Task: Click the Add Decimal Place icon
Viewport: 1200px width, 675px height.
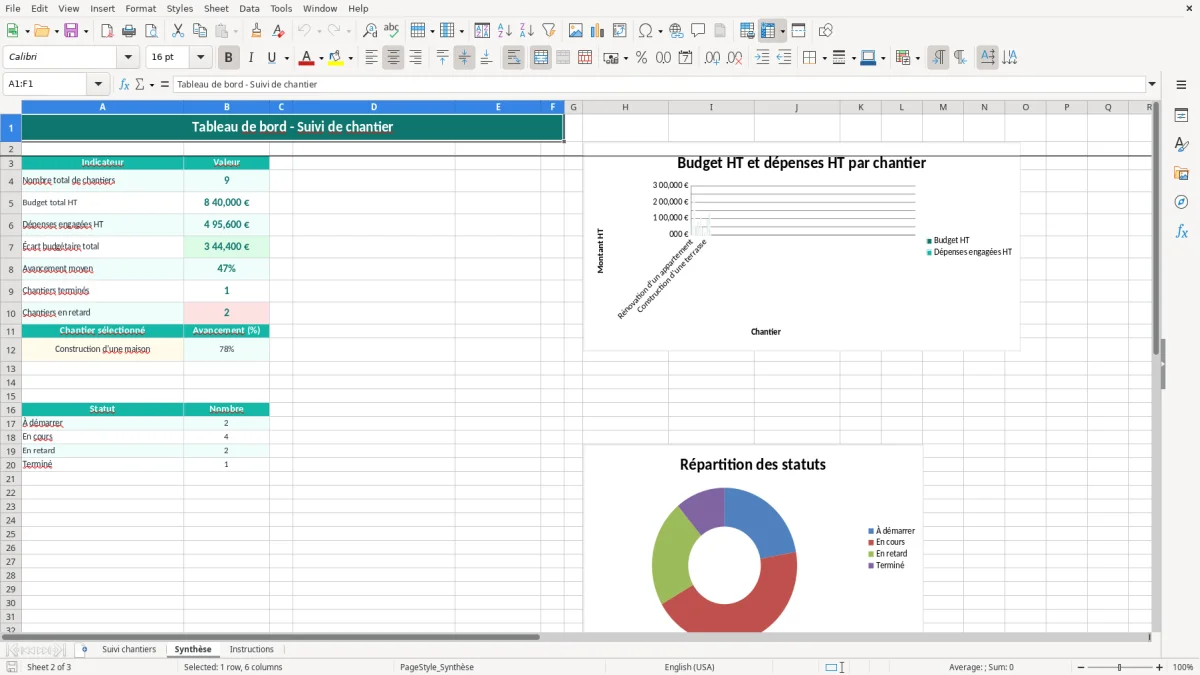Action: click(713, 58)
